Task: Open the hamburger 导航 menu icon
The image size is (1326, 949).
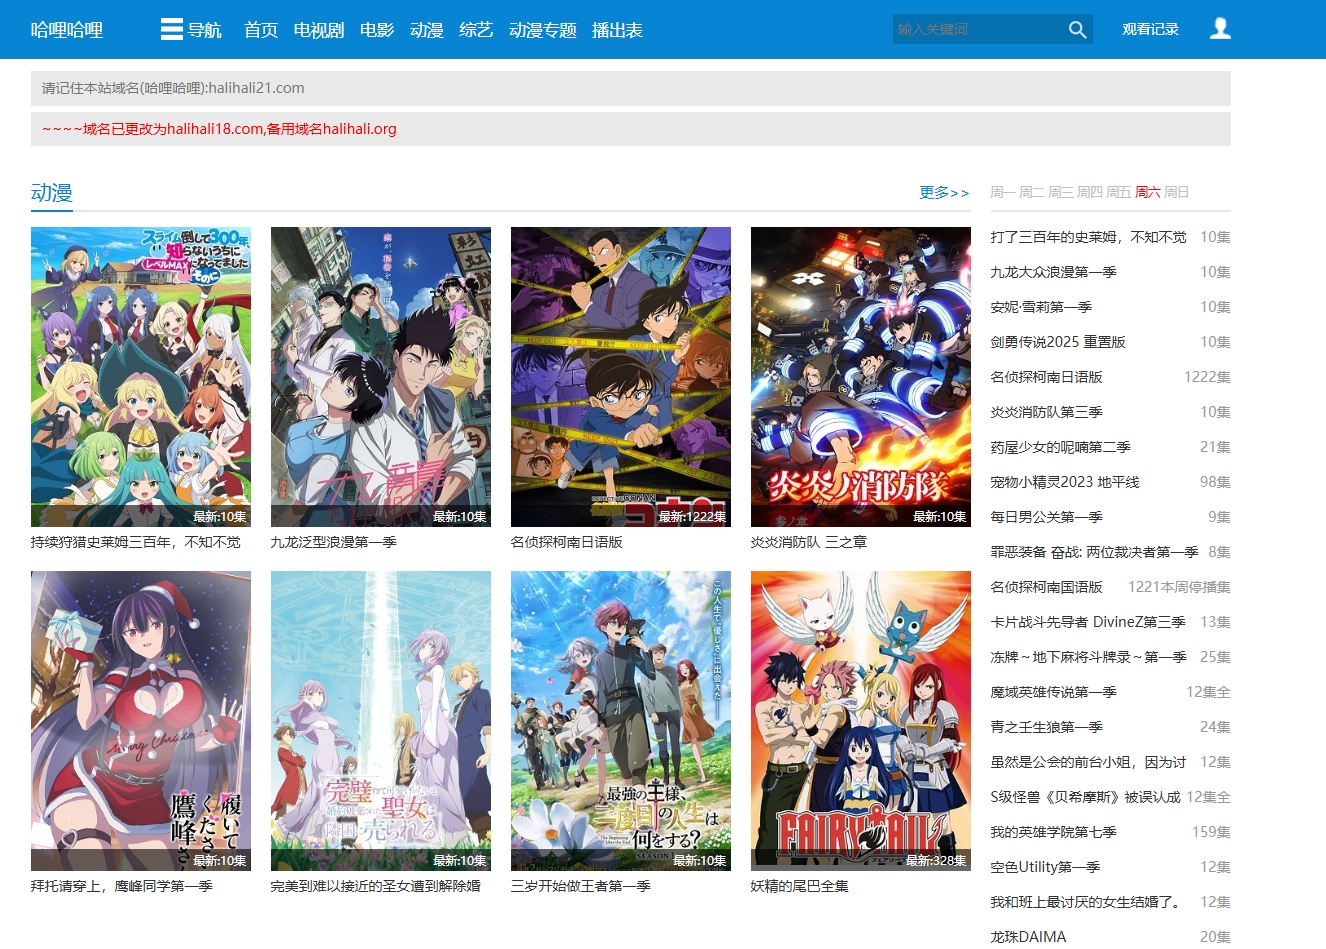Action: [171, 29]
